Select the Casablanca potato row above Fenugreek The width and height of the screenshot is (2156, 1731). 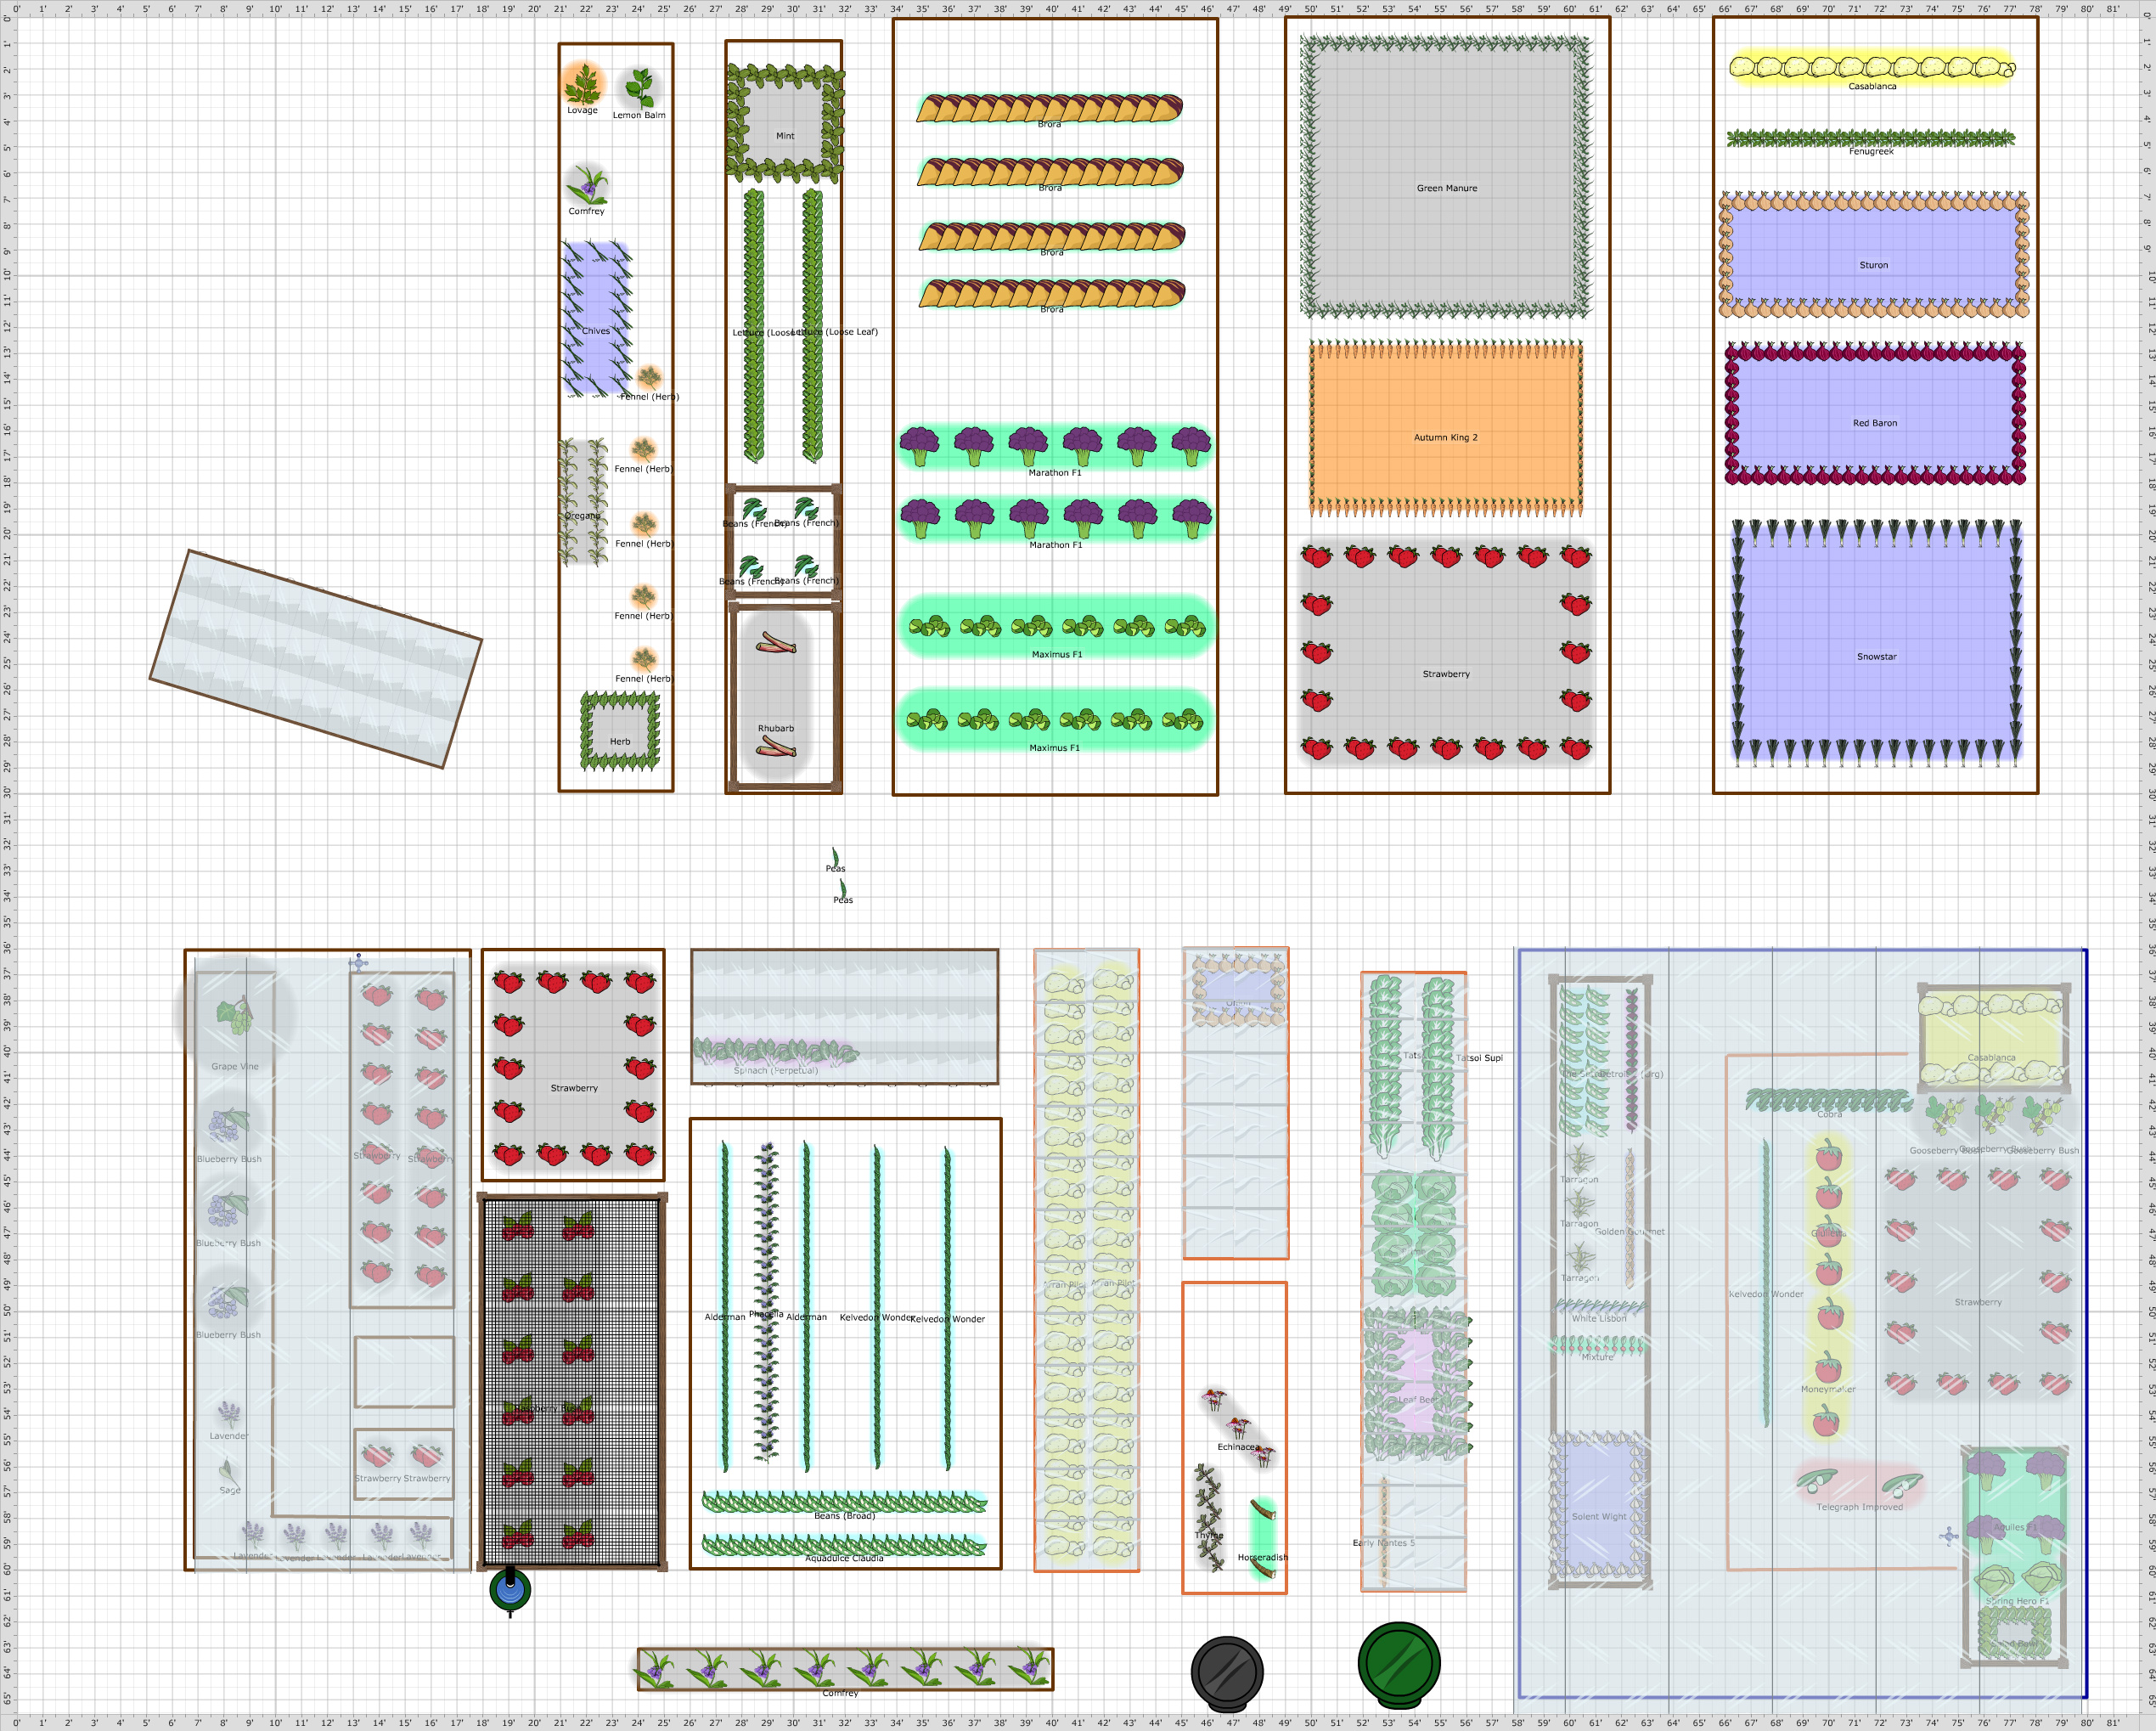tap(1872, 67)
